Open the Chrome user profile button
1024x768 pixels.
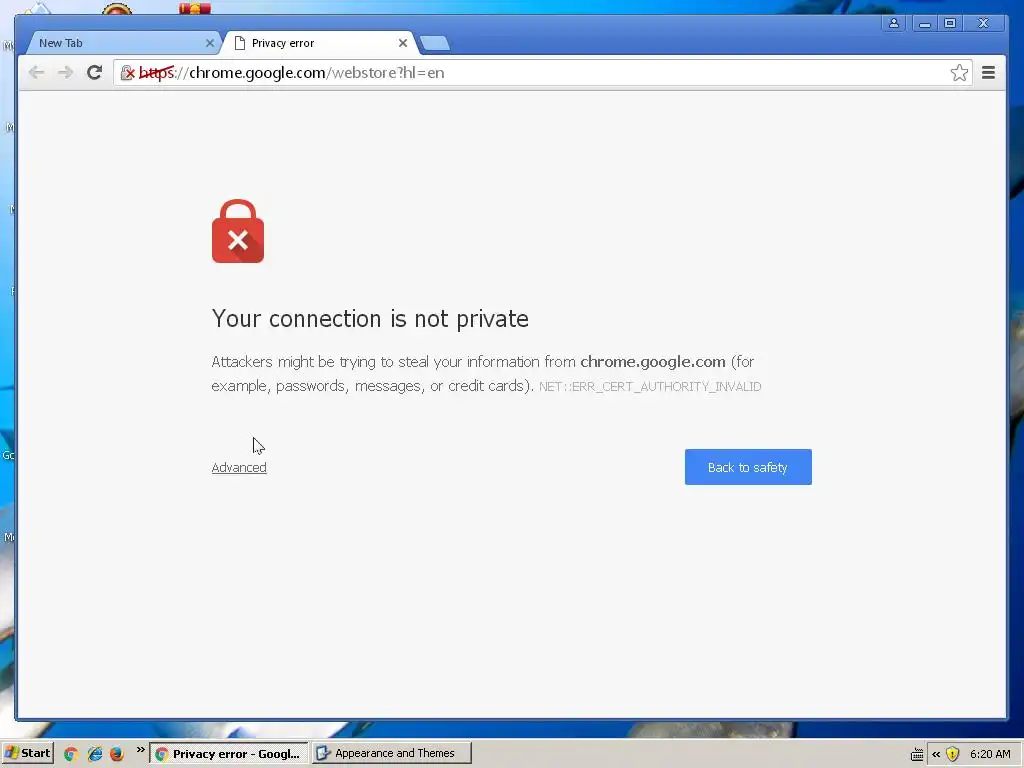coord(893,23)
